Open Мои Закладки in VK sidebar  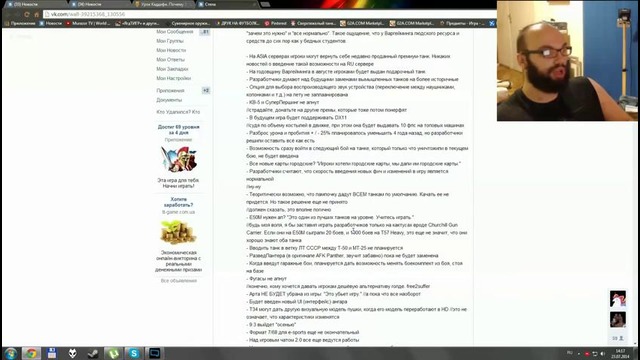click(x=172, y=69)
